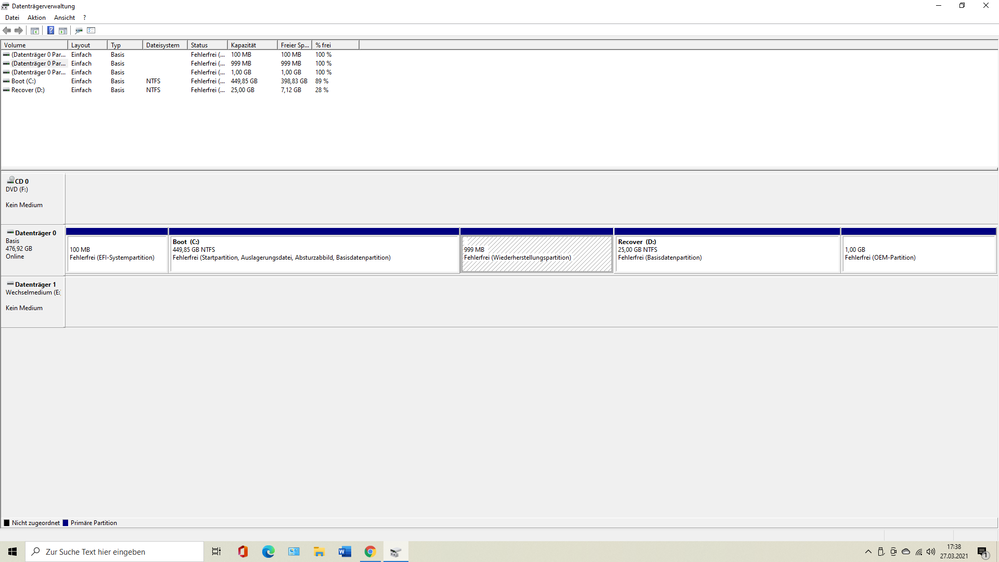Launch Microsoft Word from the taskbar

345,552
